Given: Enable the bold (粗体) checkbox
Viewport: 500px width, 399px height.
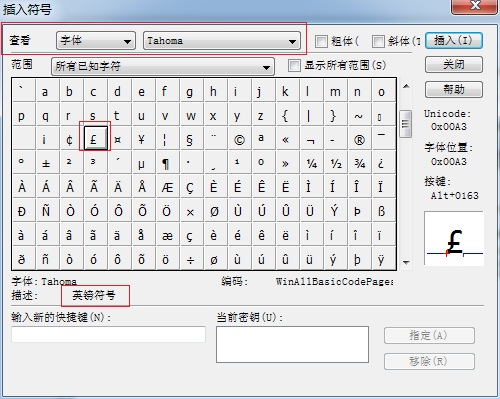Looking at the screenshot, I should (321, 41).
